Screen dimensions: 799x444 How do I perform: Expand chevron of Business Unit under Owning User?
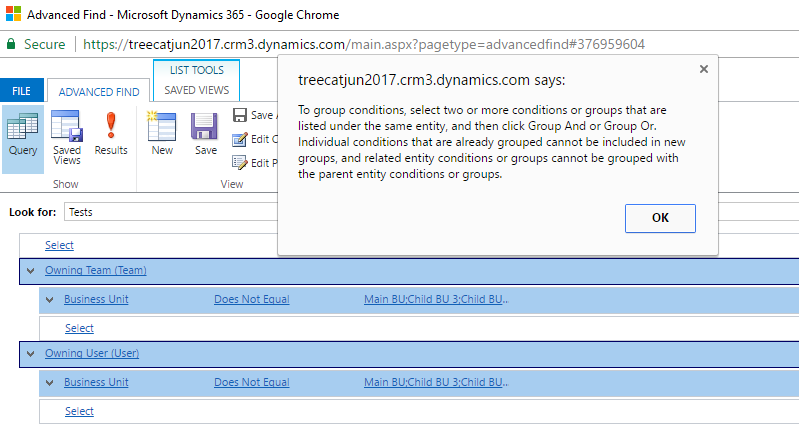tap(49, 383)
